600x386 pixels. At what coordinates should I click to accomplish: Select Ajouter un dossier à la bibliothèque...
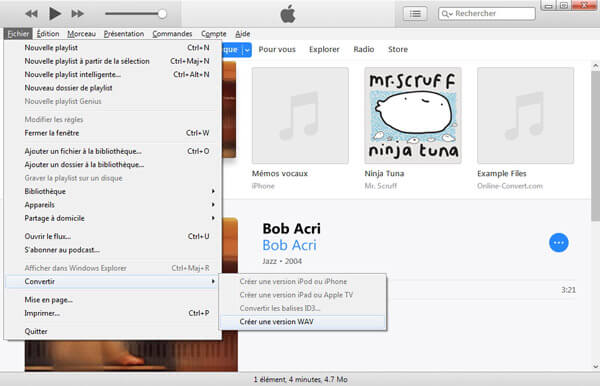[x=112, y=165]
